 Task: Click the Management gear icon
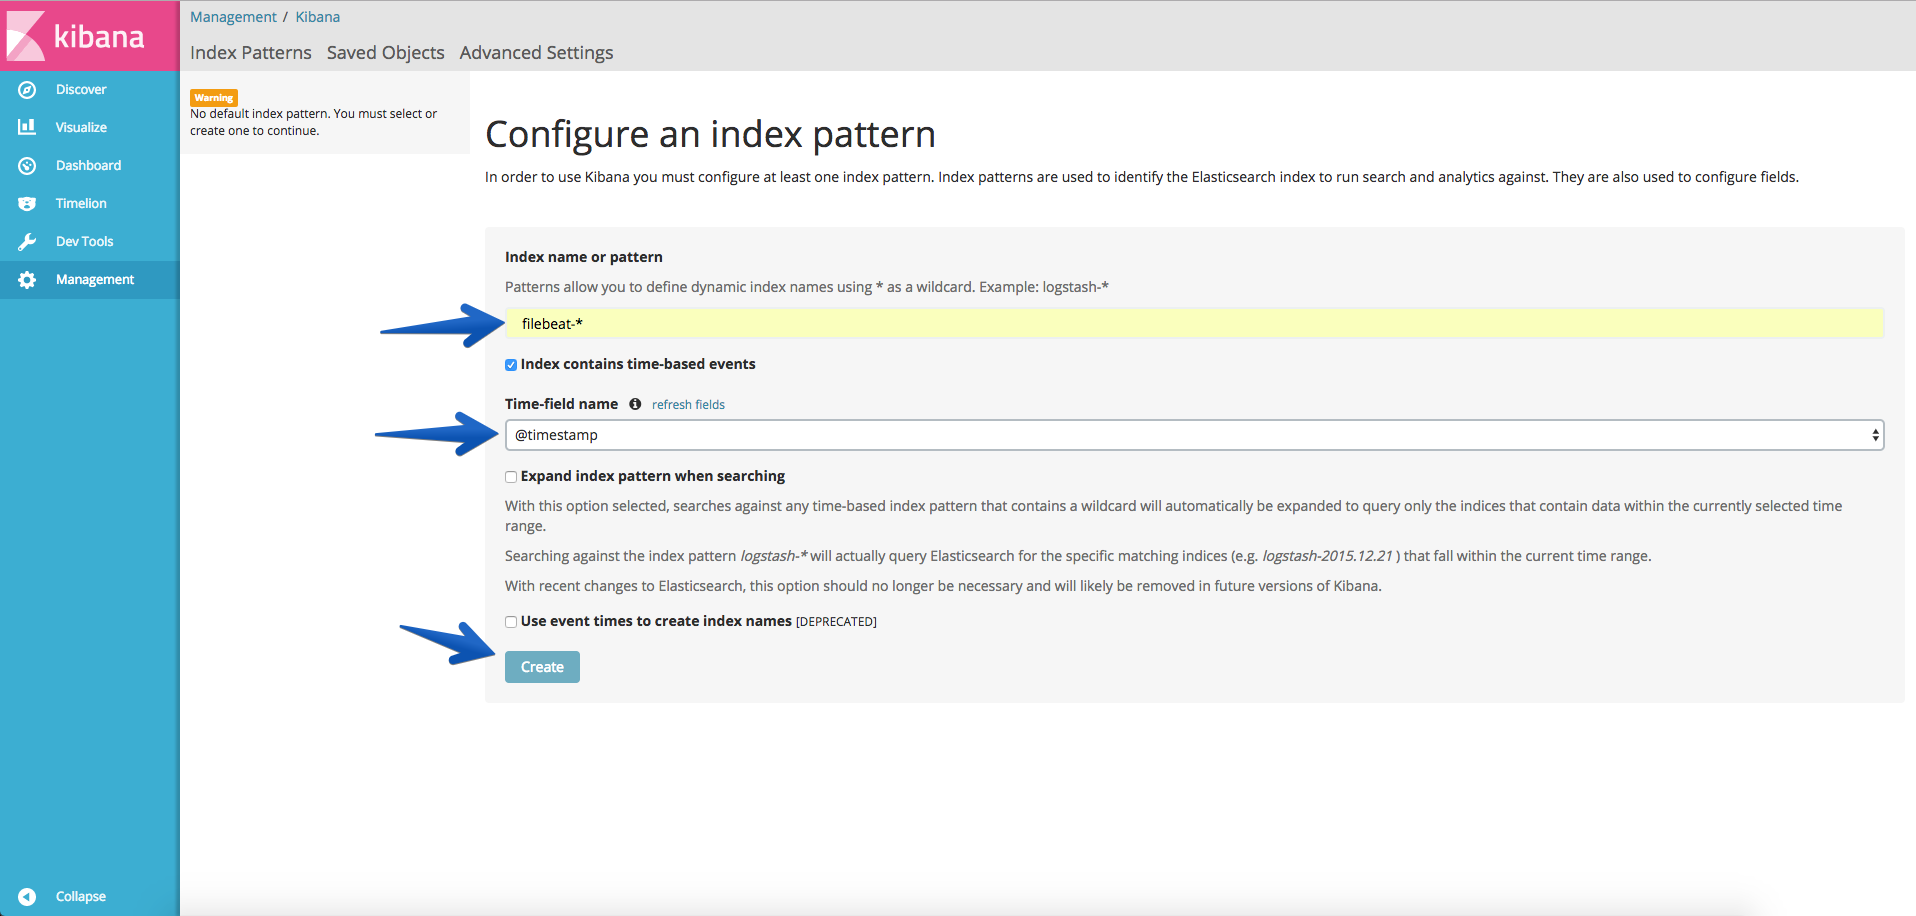click(x=27, y=280)
